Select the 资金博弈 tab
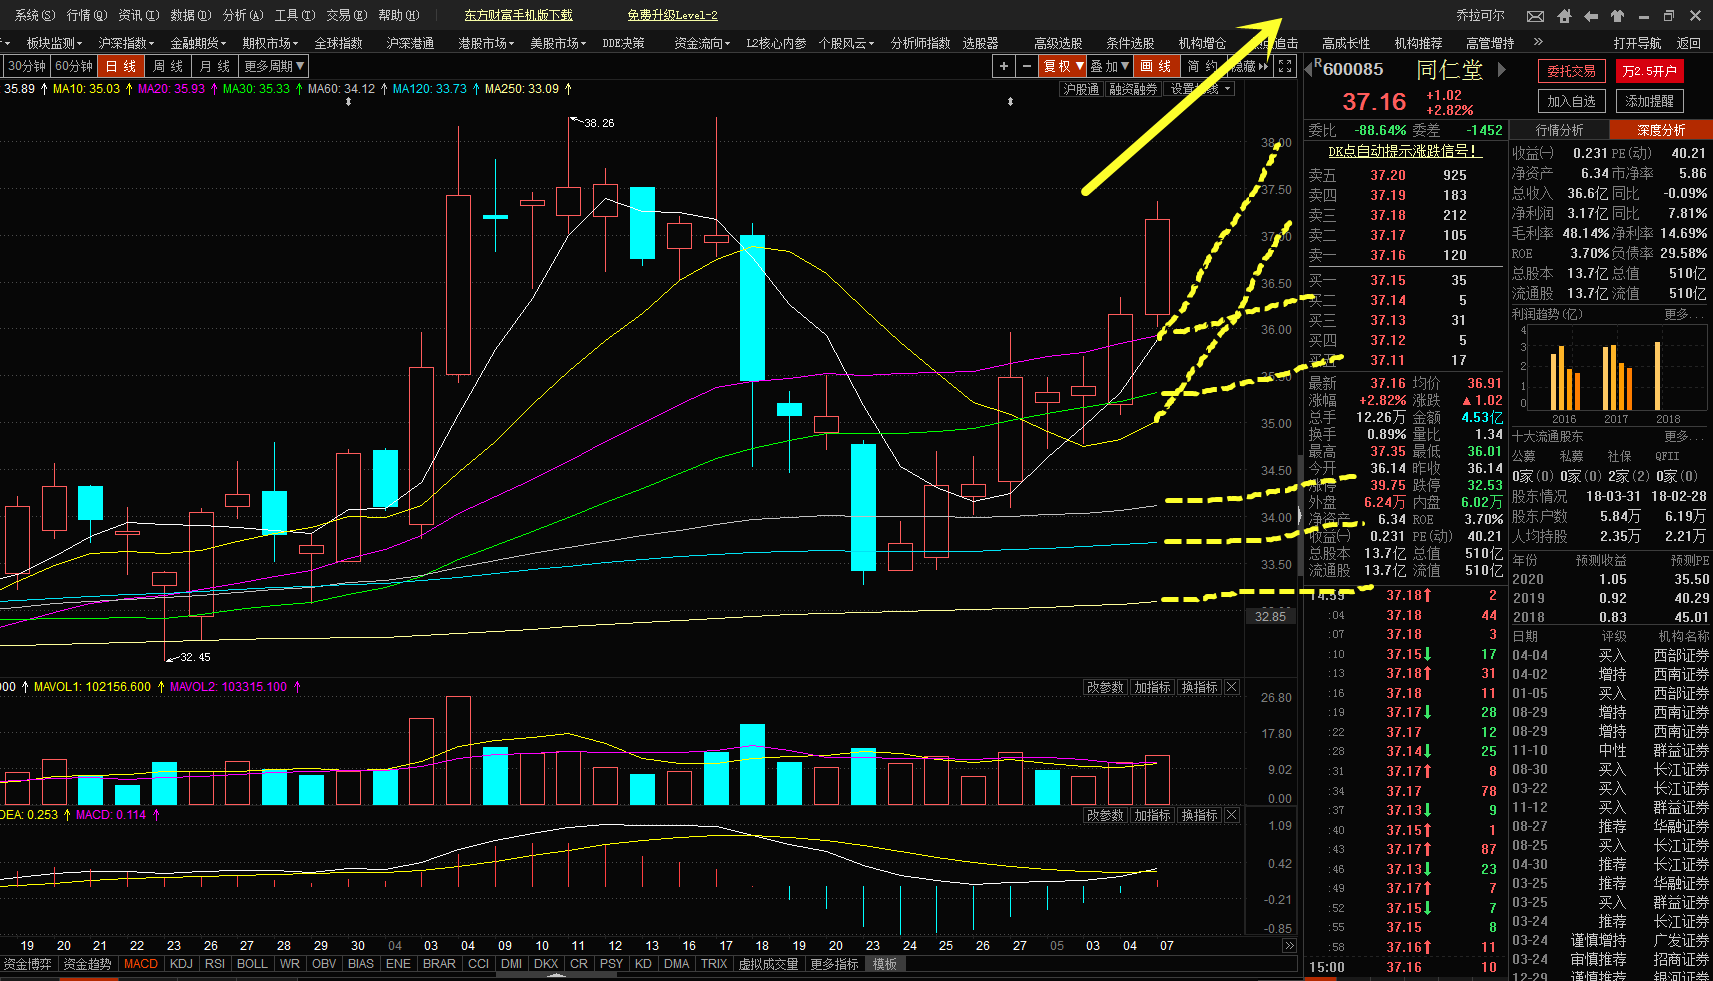Viewport: 1713px width, 981px height. [27, 964]
